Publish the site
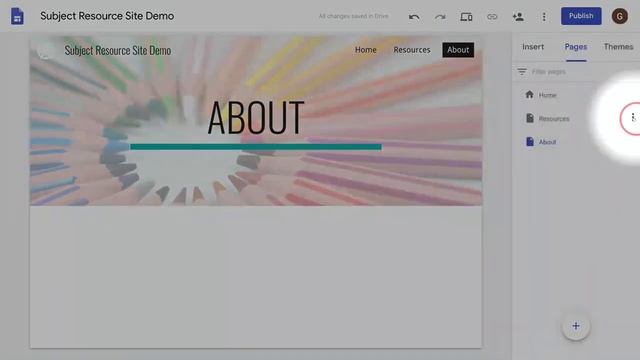 (x=581, y=16)
